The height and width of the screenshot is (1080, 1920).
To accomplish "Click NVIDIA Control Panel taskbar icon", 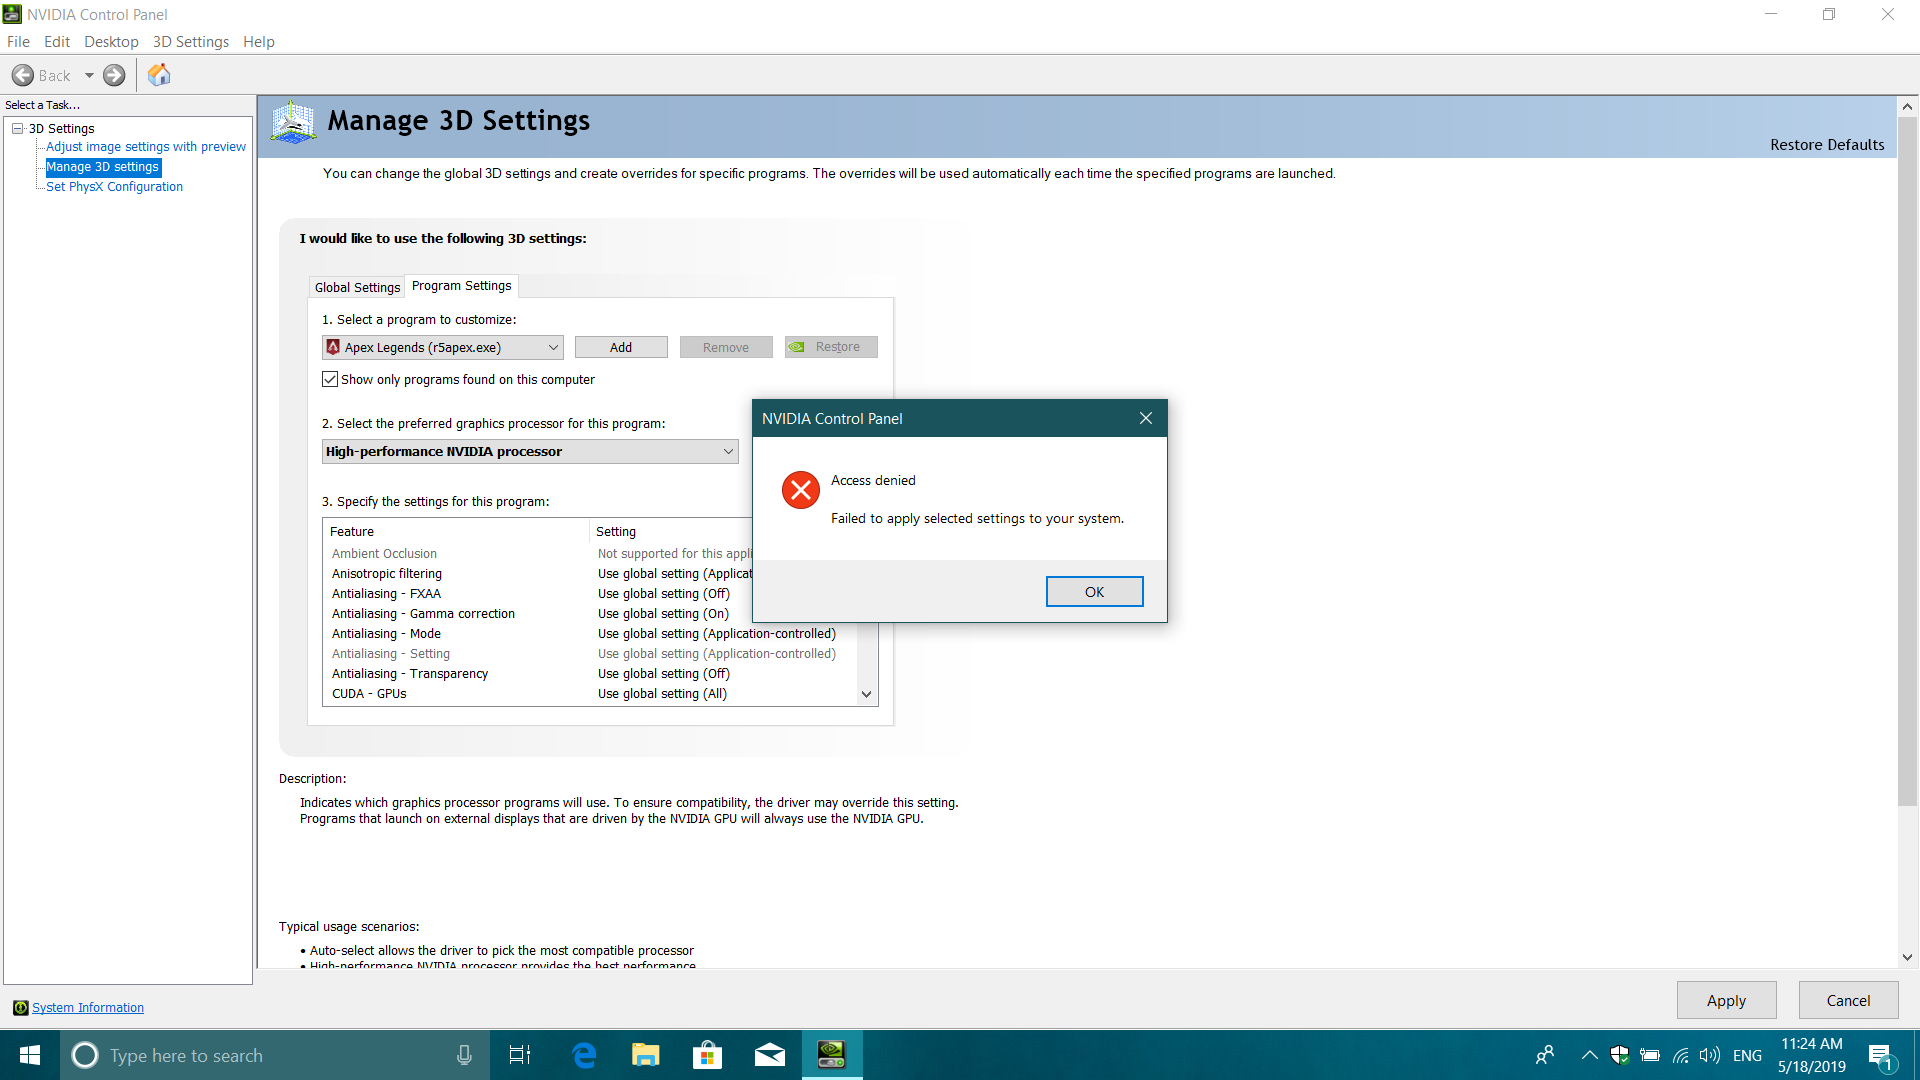I will pyautogui.click(x=832, y=1055).
